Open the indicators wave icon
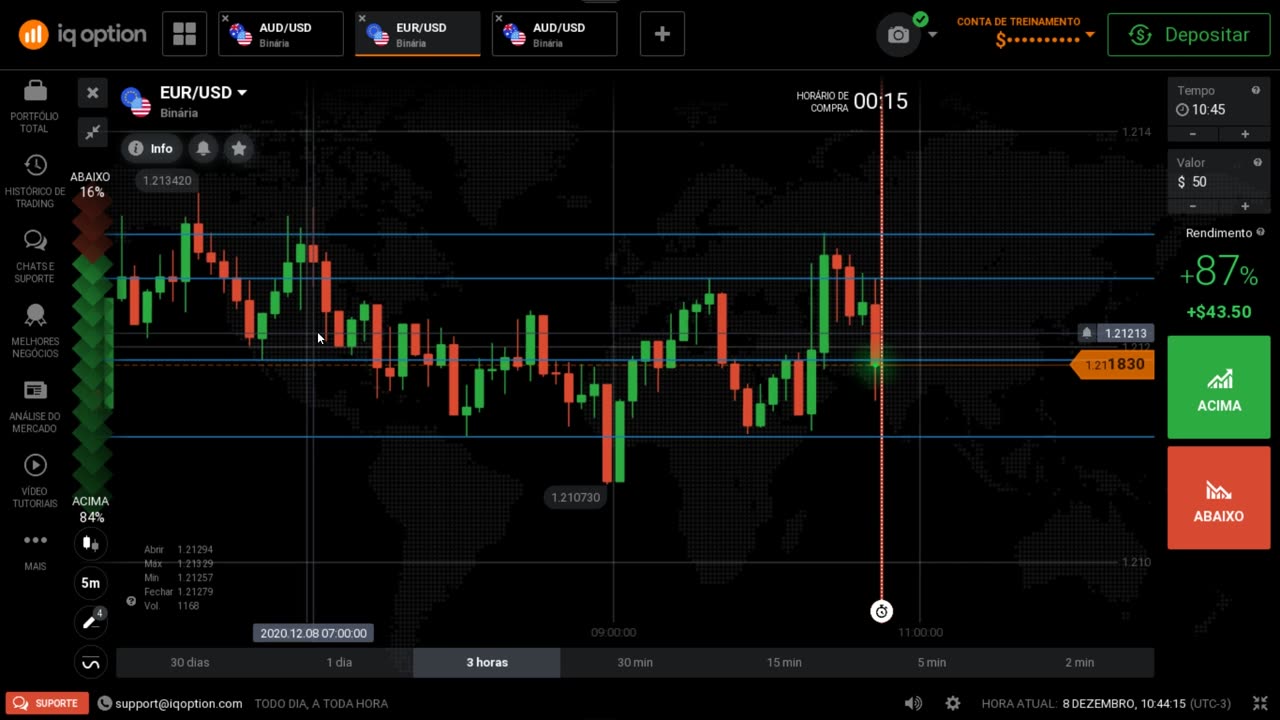The height and width of the screenshot is (720, 1280). (x=90, y=662)
